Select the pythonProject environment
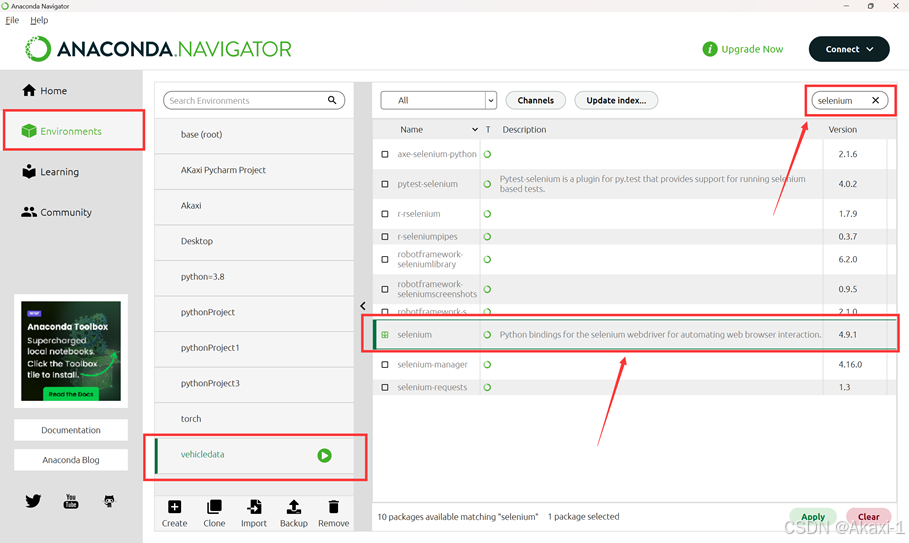 coord(254,312)
